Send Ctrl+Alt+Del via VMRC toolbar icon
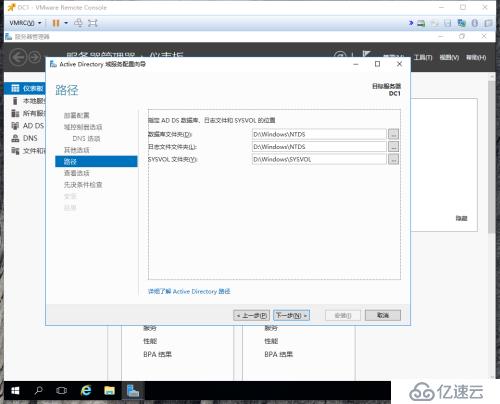The image size is (500, 404). click(x=78, y=23)
